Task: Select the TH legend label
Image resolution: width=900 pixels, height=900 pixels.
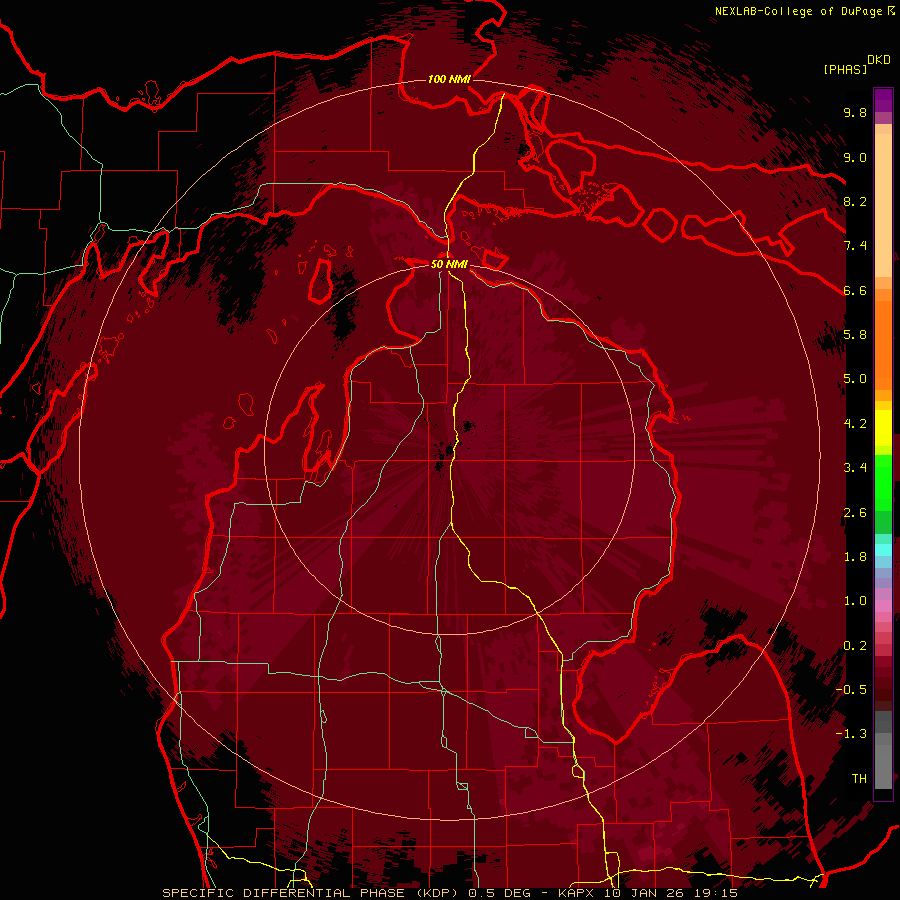Action: [x=859, y=779]
